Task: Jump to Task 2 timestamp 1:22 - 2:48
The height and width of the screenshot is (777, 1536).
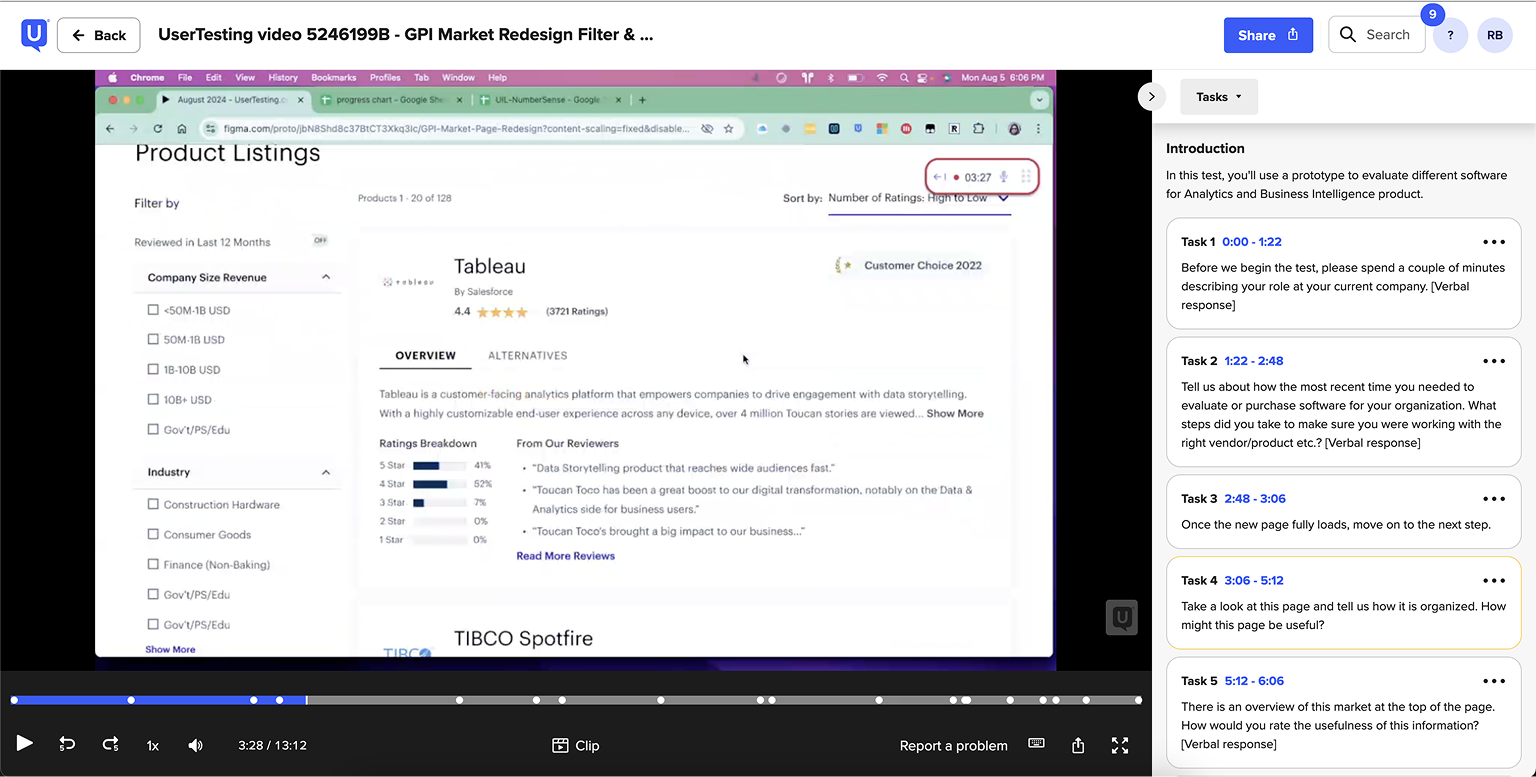Action: 1254,361
